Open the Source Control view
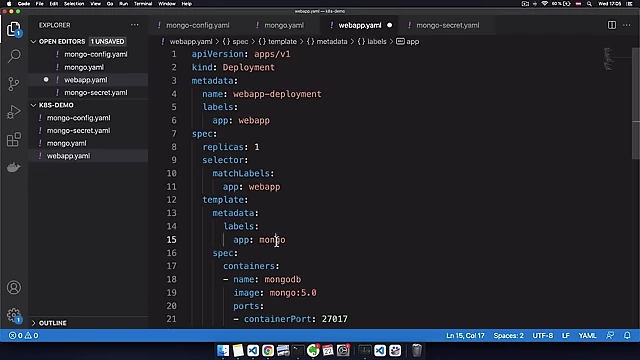 point(13,84)
